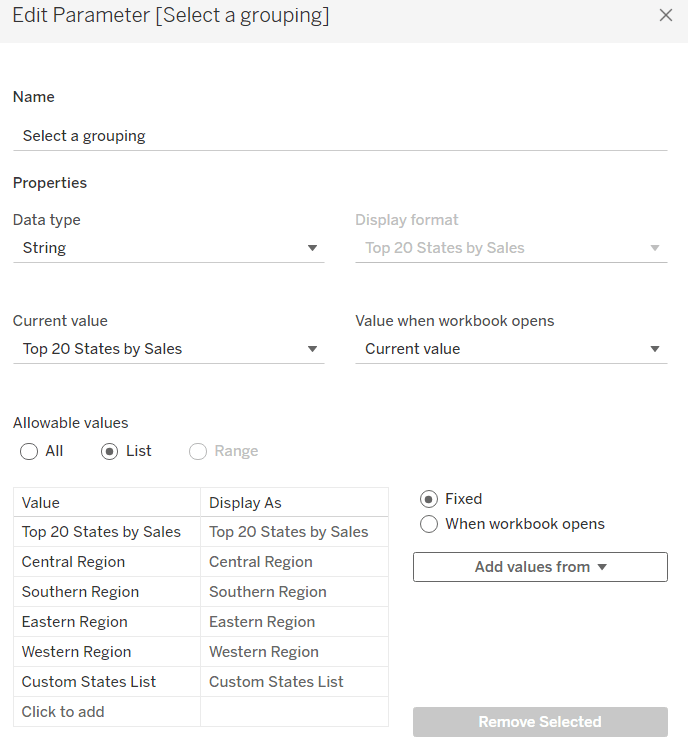Choose the Fixed radio option
The image size is (688, 751).
pos(429,499)
